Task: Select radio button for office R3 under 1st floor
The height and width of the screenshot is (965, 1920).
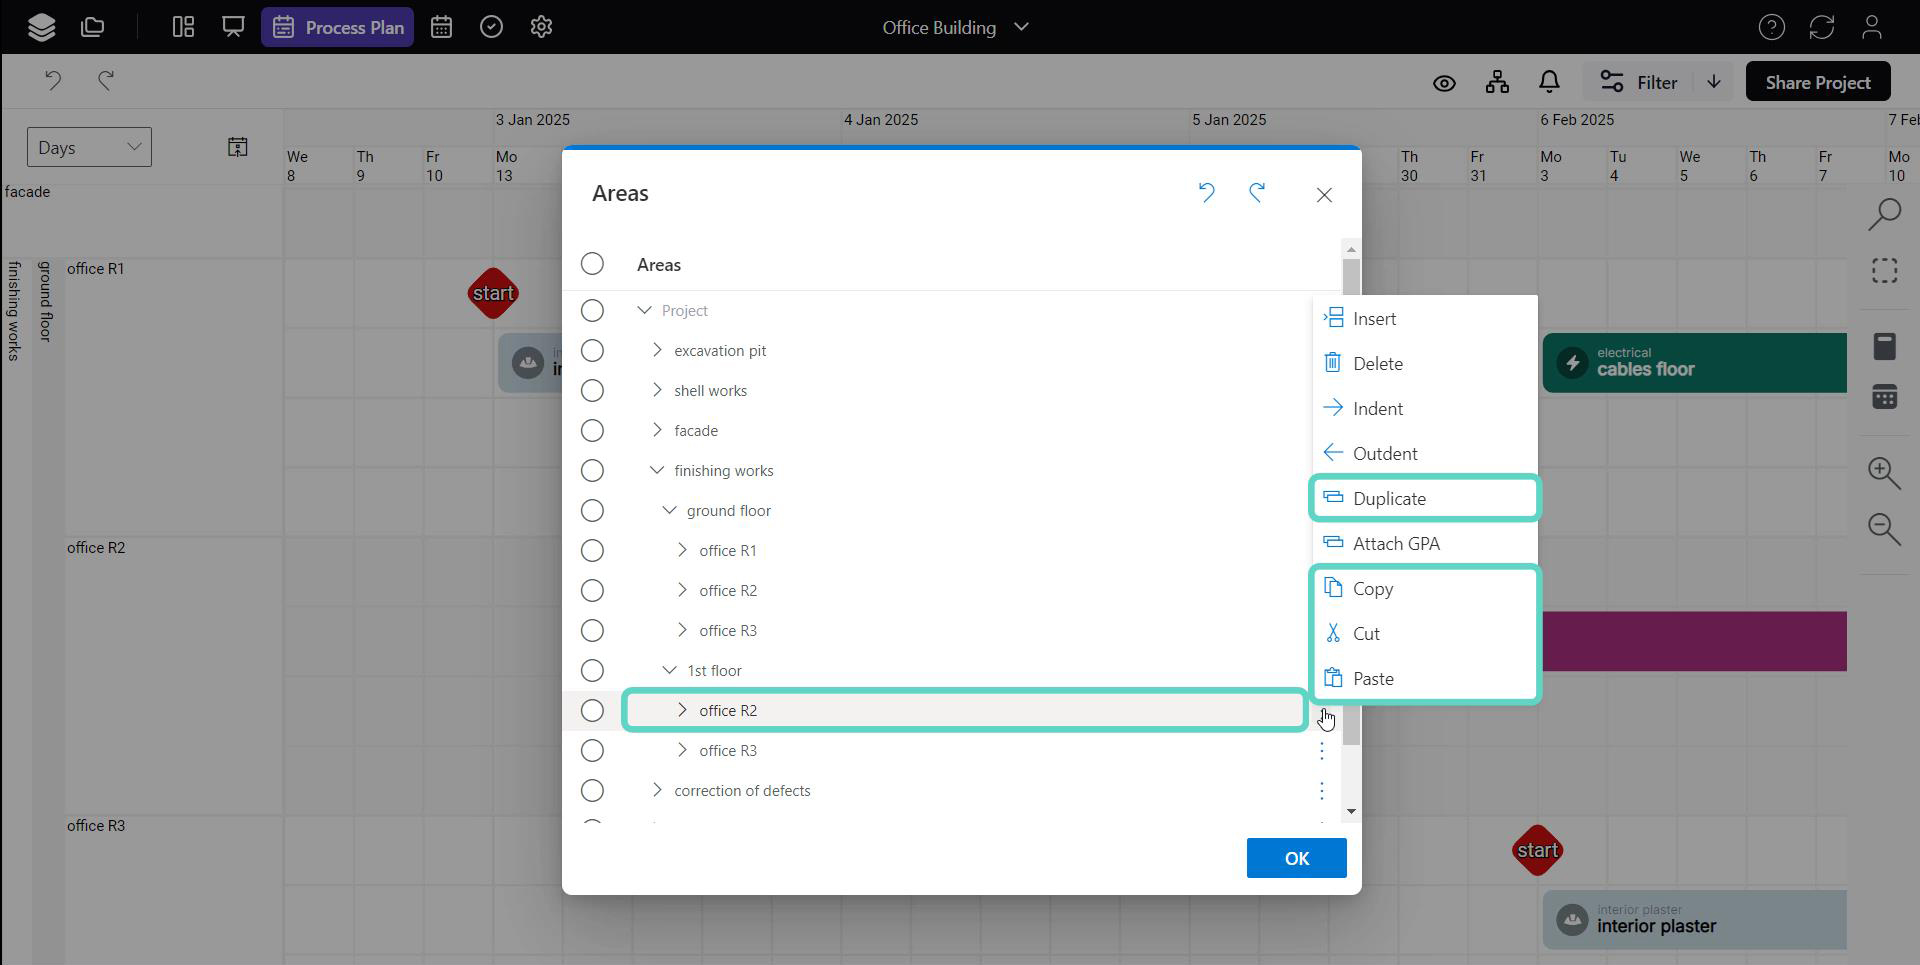Action: click(x=592, y=751)
